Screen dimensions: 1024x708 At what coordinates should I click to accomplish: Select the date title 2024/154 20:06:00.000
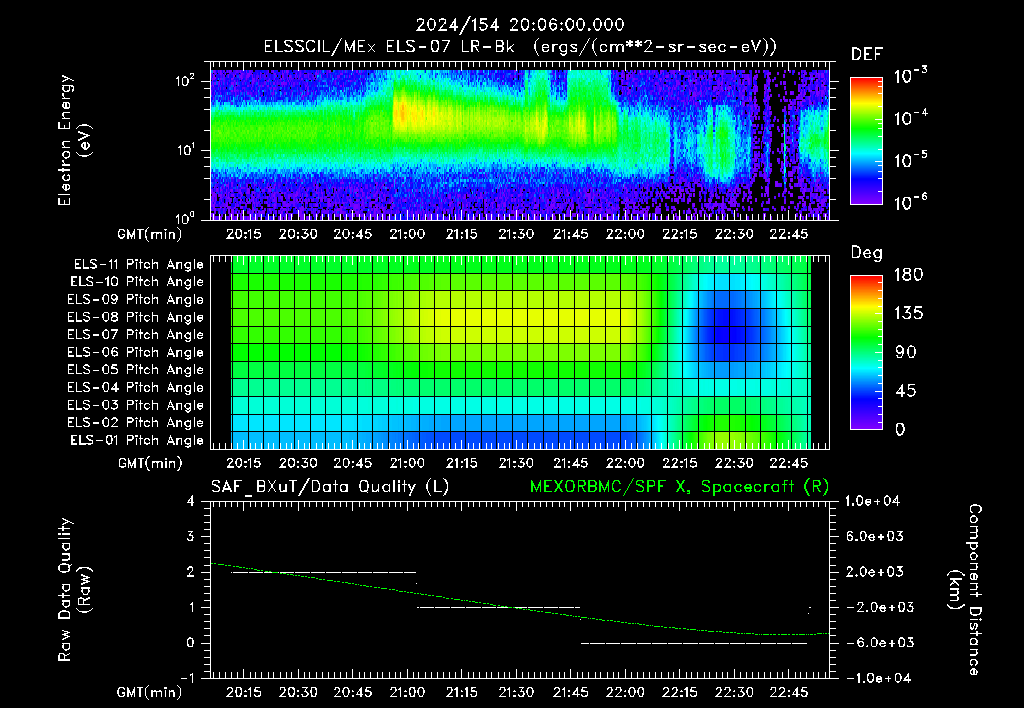520,25
